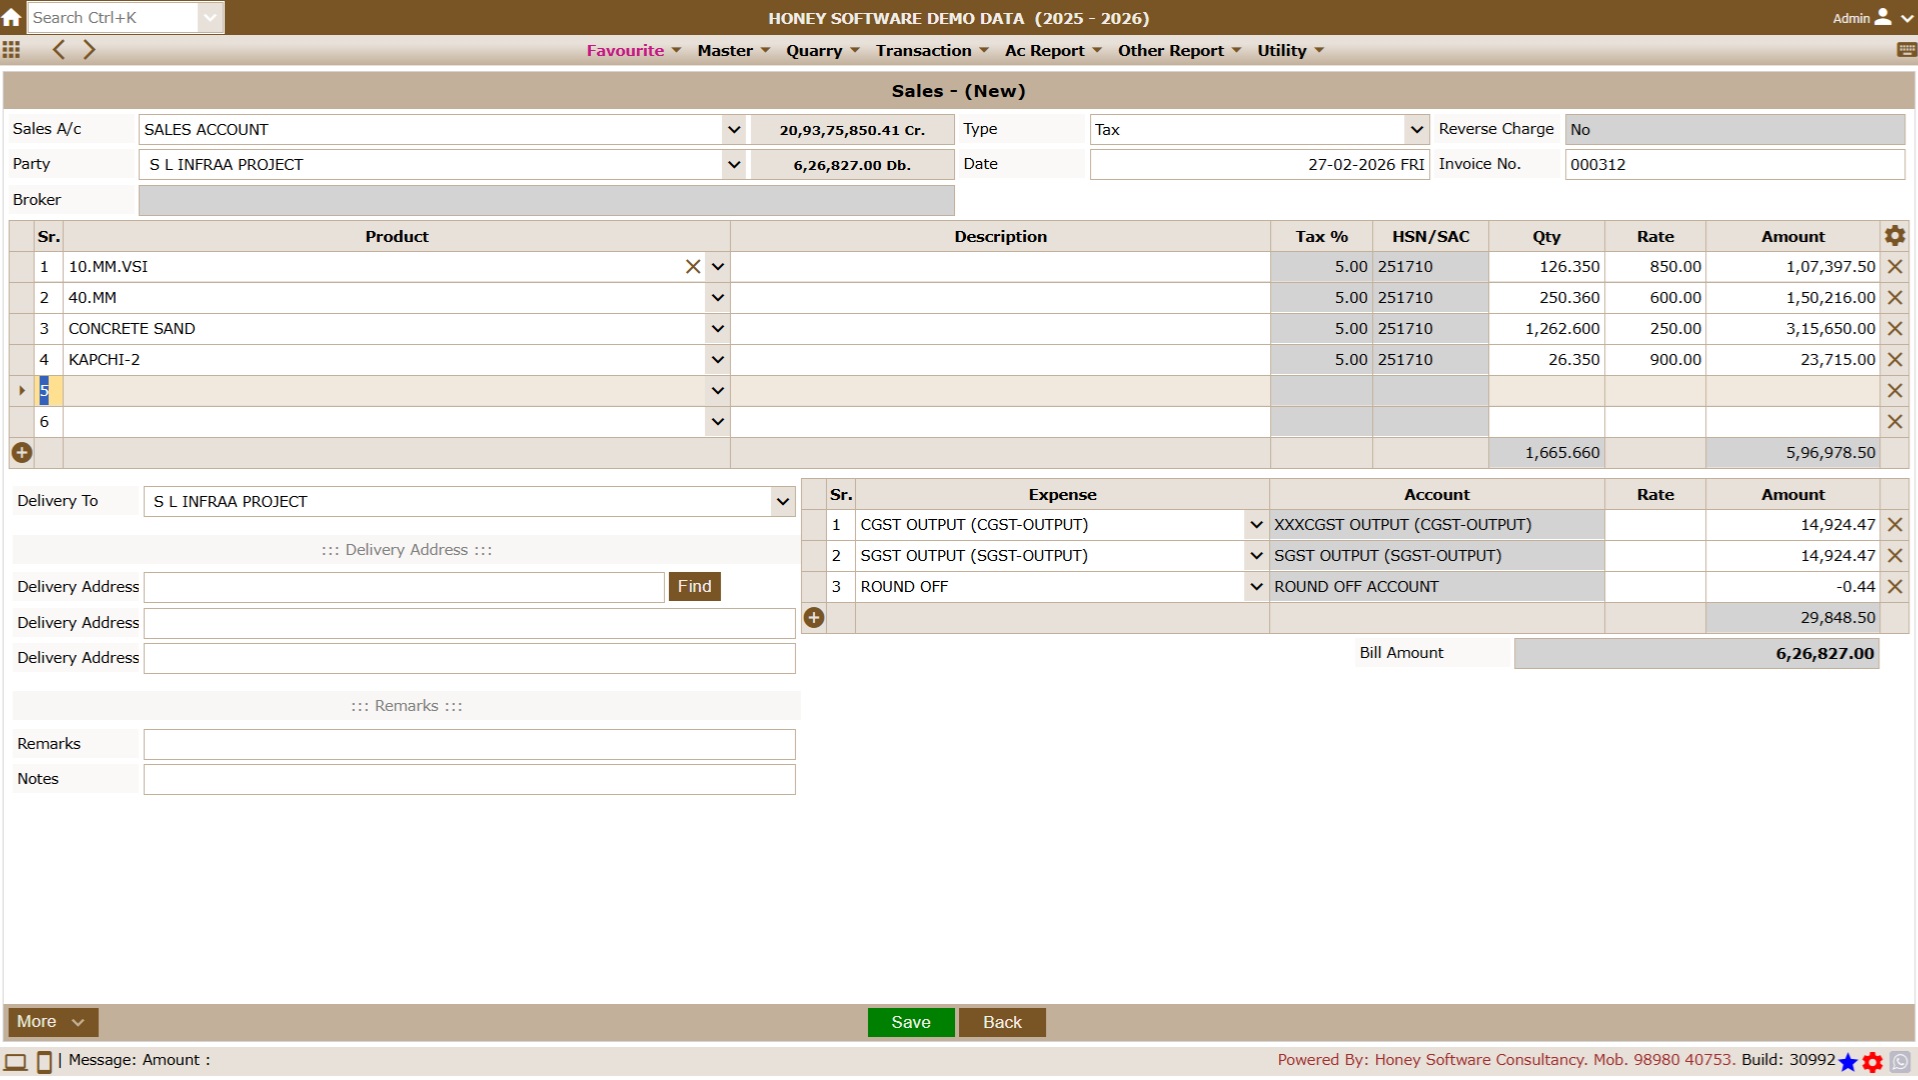The width and height of the screenshot is (1918, 1080).
Task: Click the red settings gear in status bar
Action: click(x=1873, y=1062)
